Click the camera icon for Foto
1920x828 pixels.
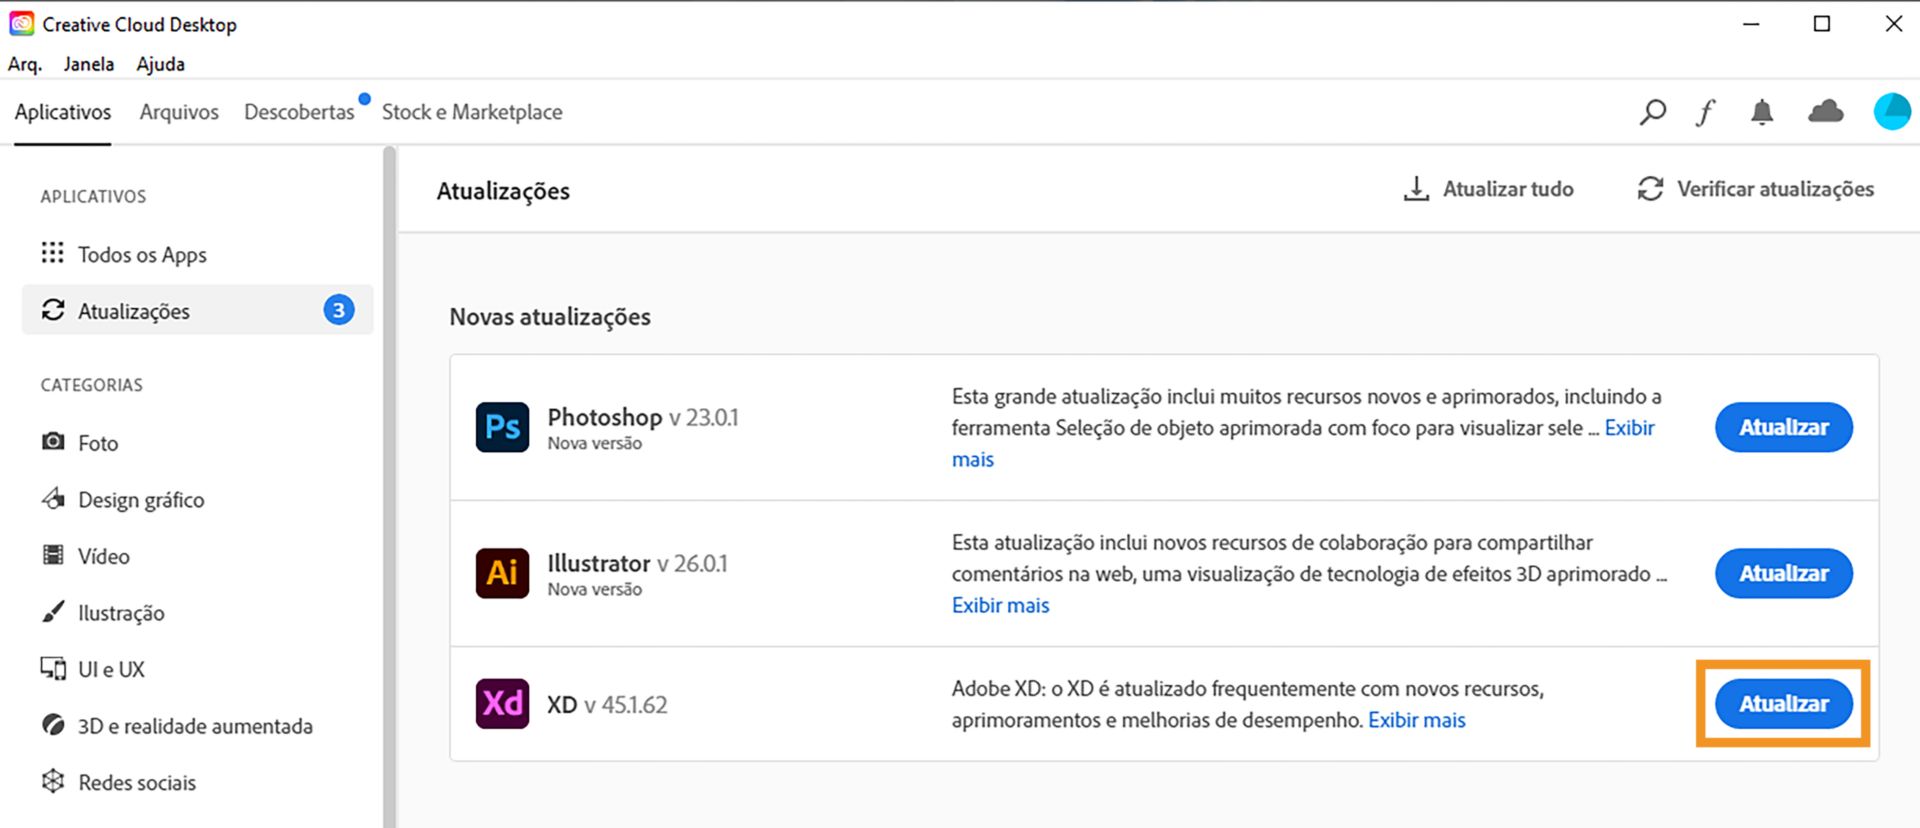click(x=53, y=441)
